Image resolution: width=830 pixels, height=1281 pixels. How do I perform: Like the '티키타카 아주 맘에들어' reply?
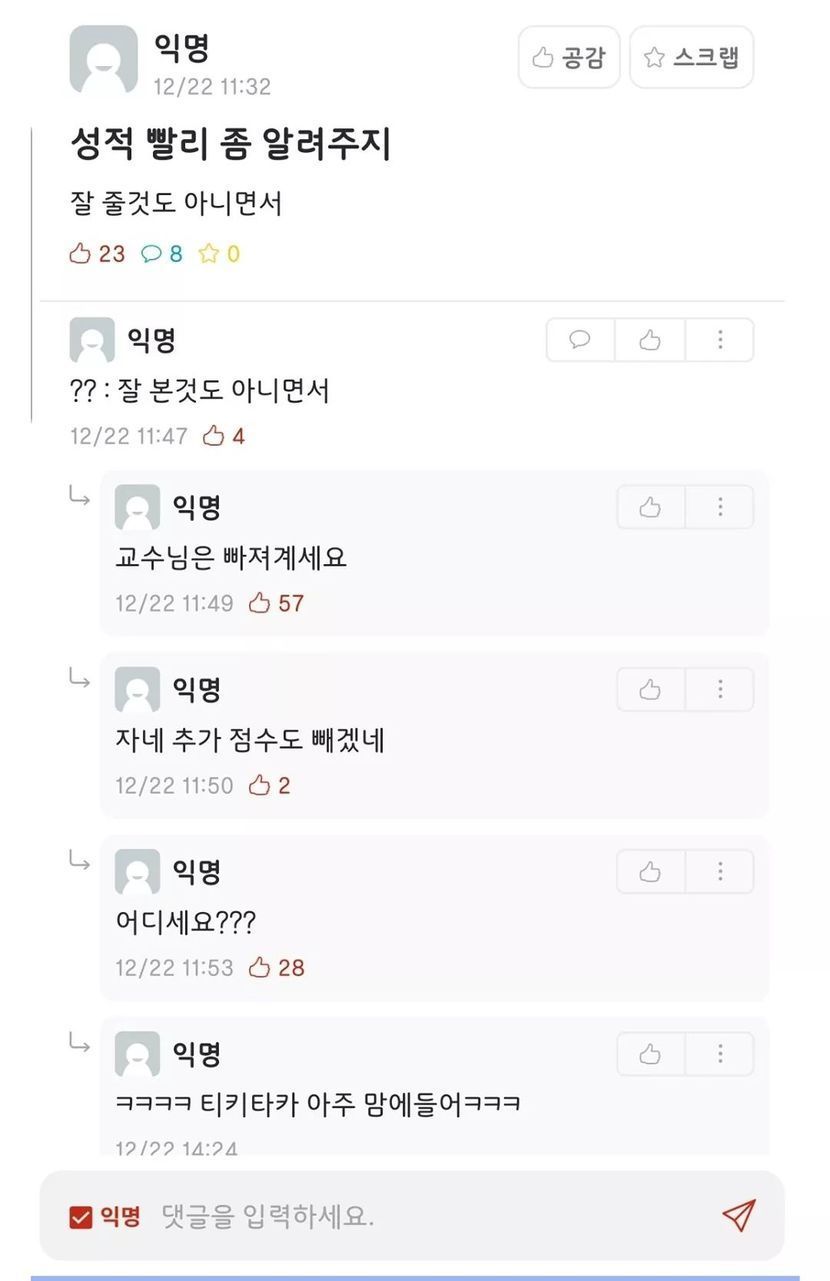650,1054
